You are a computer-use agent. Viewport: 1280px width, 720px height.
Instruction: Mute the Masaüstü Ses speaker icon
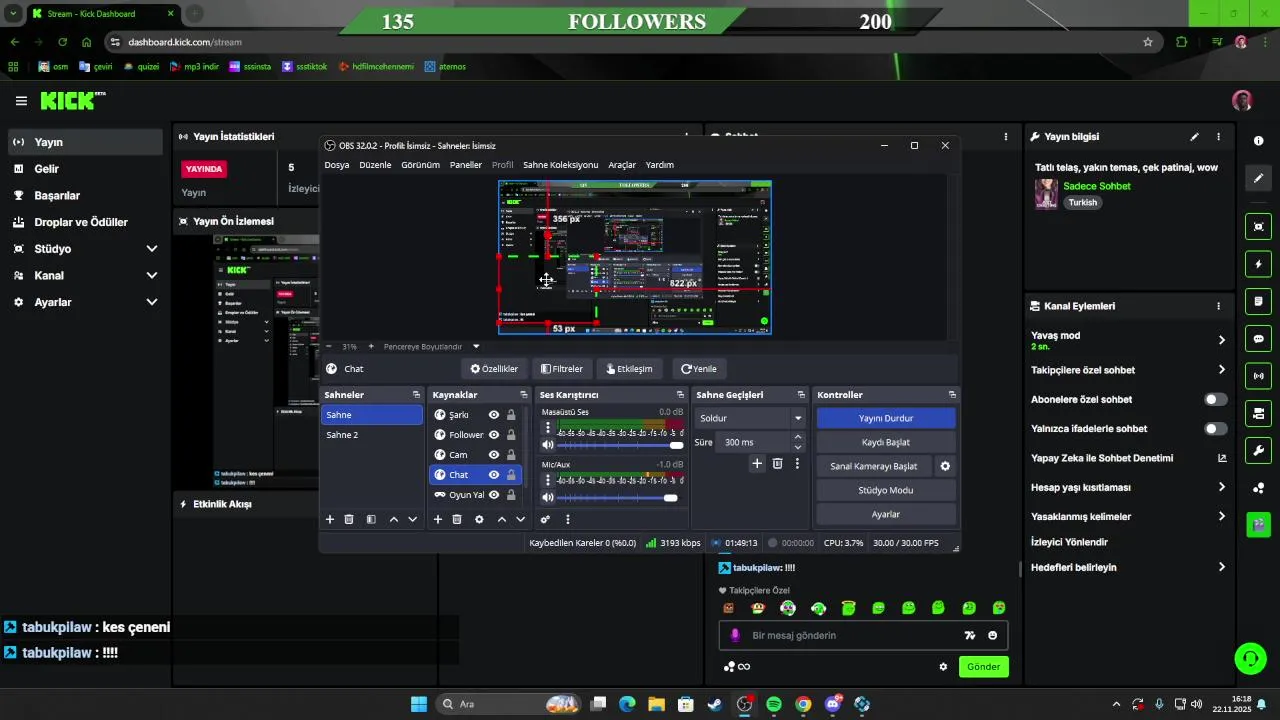coord(547,445)
